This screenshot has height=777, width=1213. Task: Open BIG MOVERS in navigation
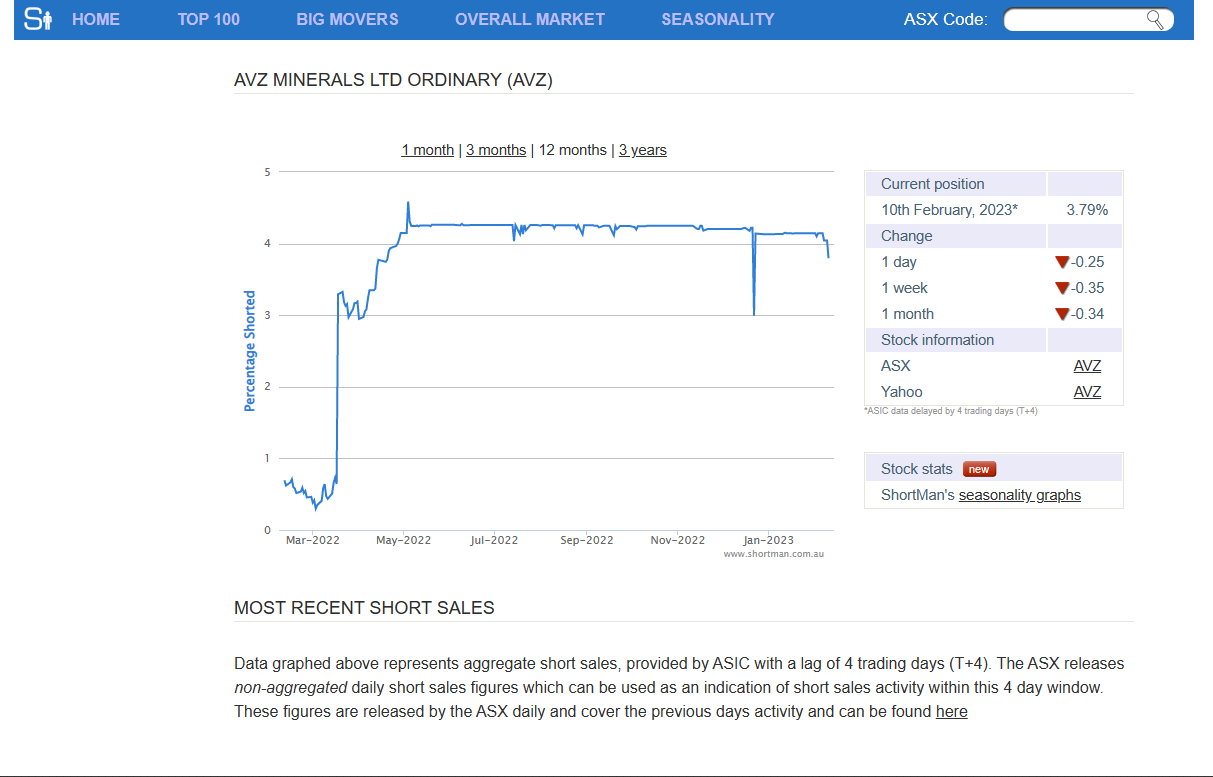[x=347, y=19]
